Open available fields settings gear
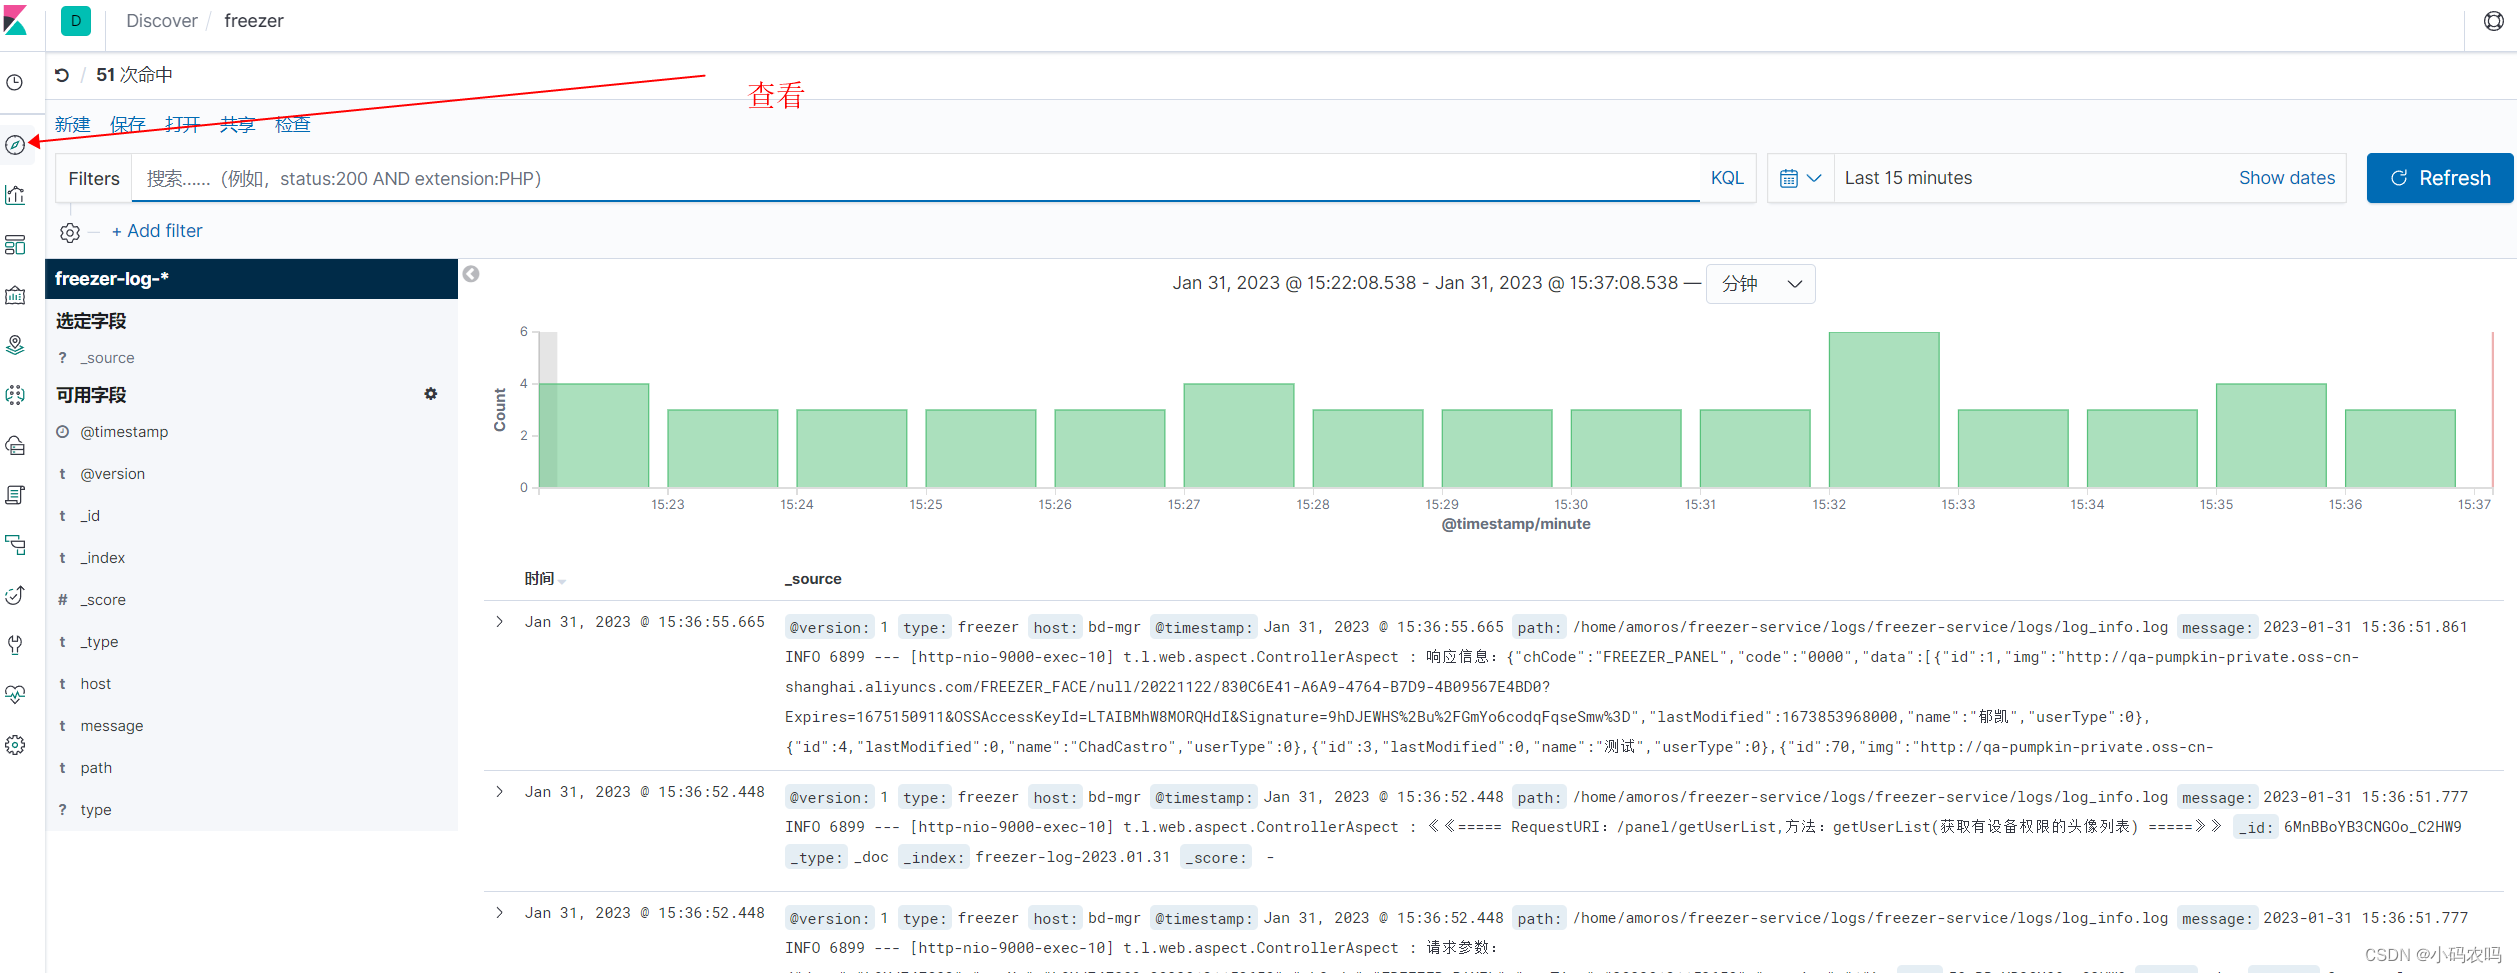The image size is (2517, 973). coord(431,394)
